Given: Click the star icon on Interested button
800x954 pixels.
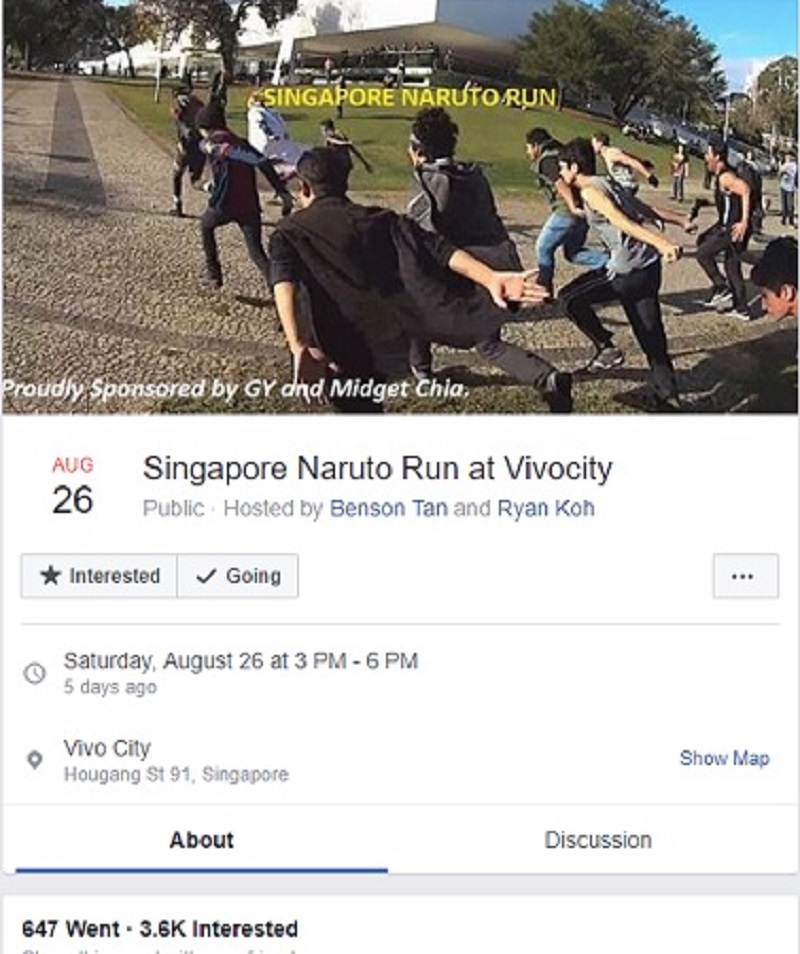Looking at the screenshot, I should tap(50, 576).
